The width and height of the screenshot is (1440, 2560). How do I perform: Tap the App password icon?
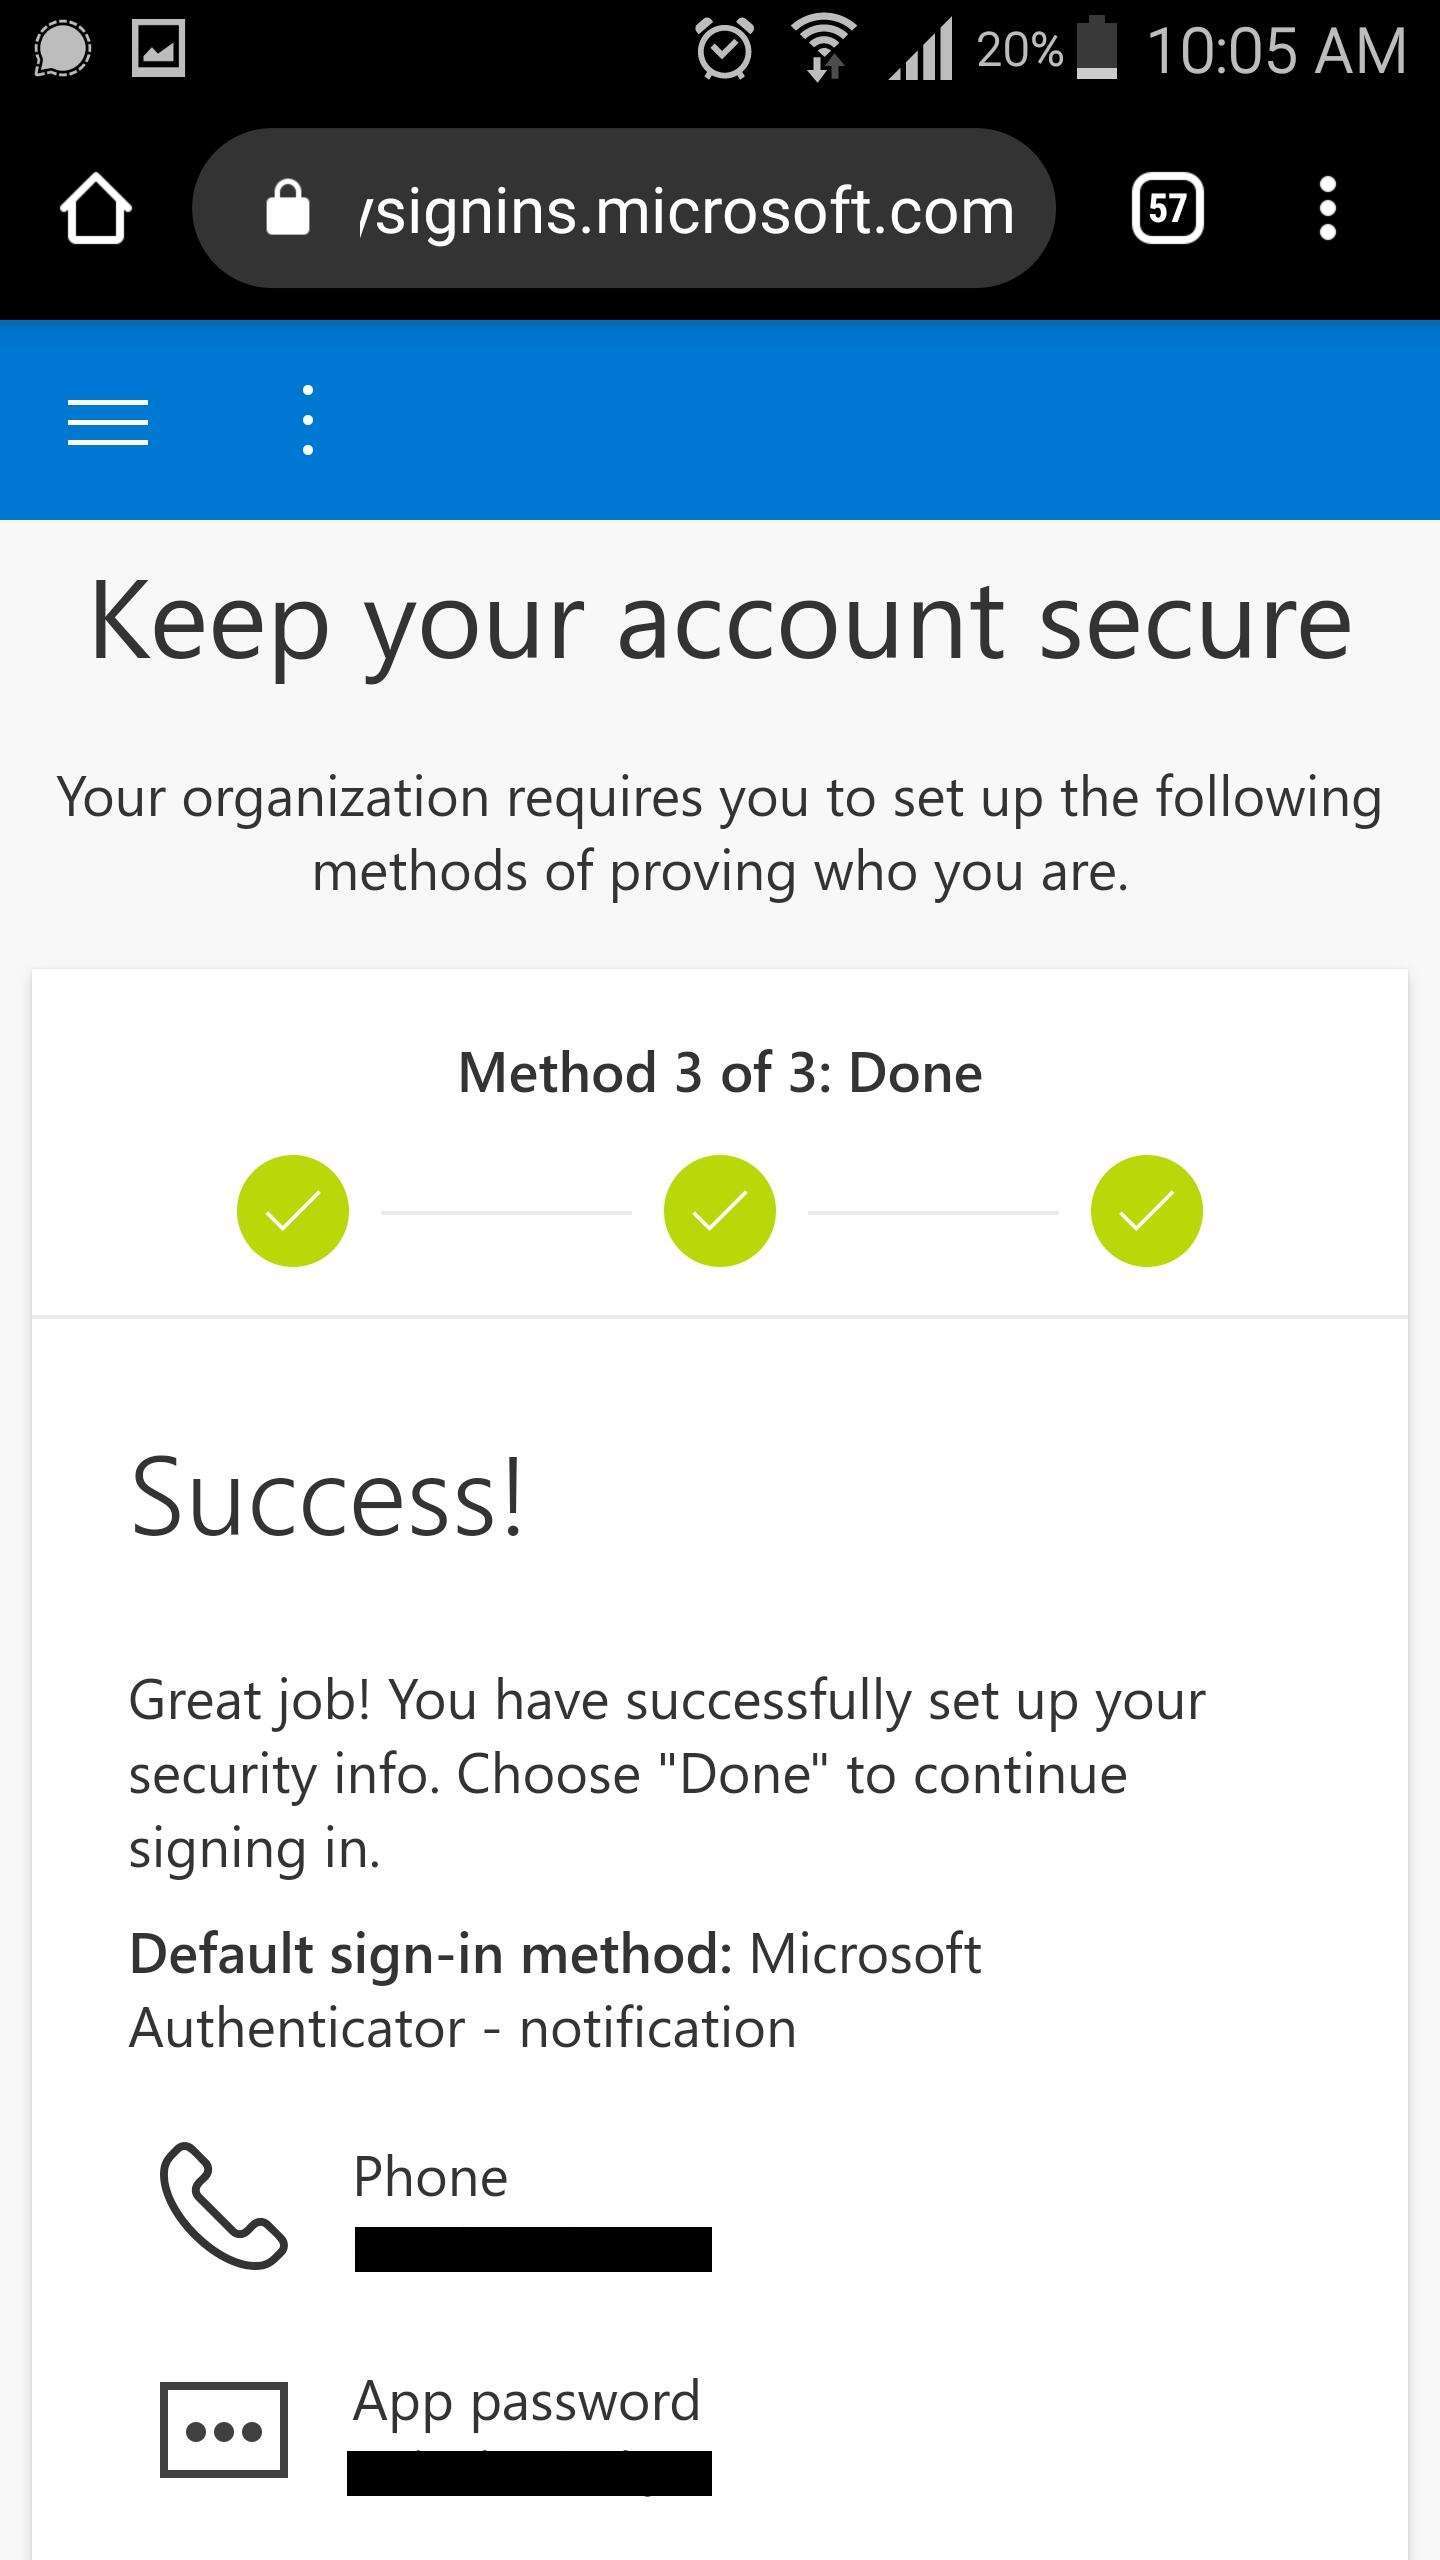(x=224, y=2430)
